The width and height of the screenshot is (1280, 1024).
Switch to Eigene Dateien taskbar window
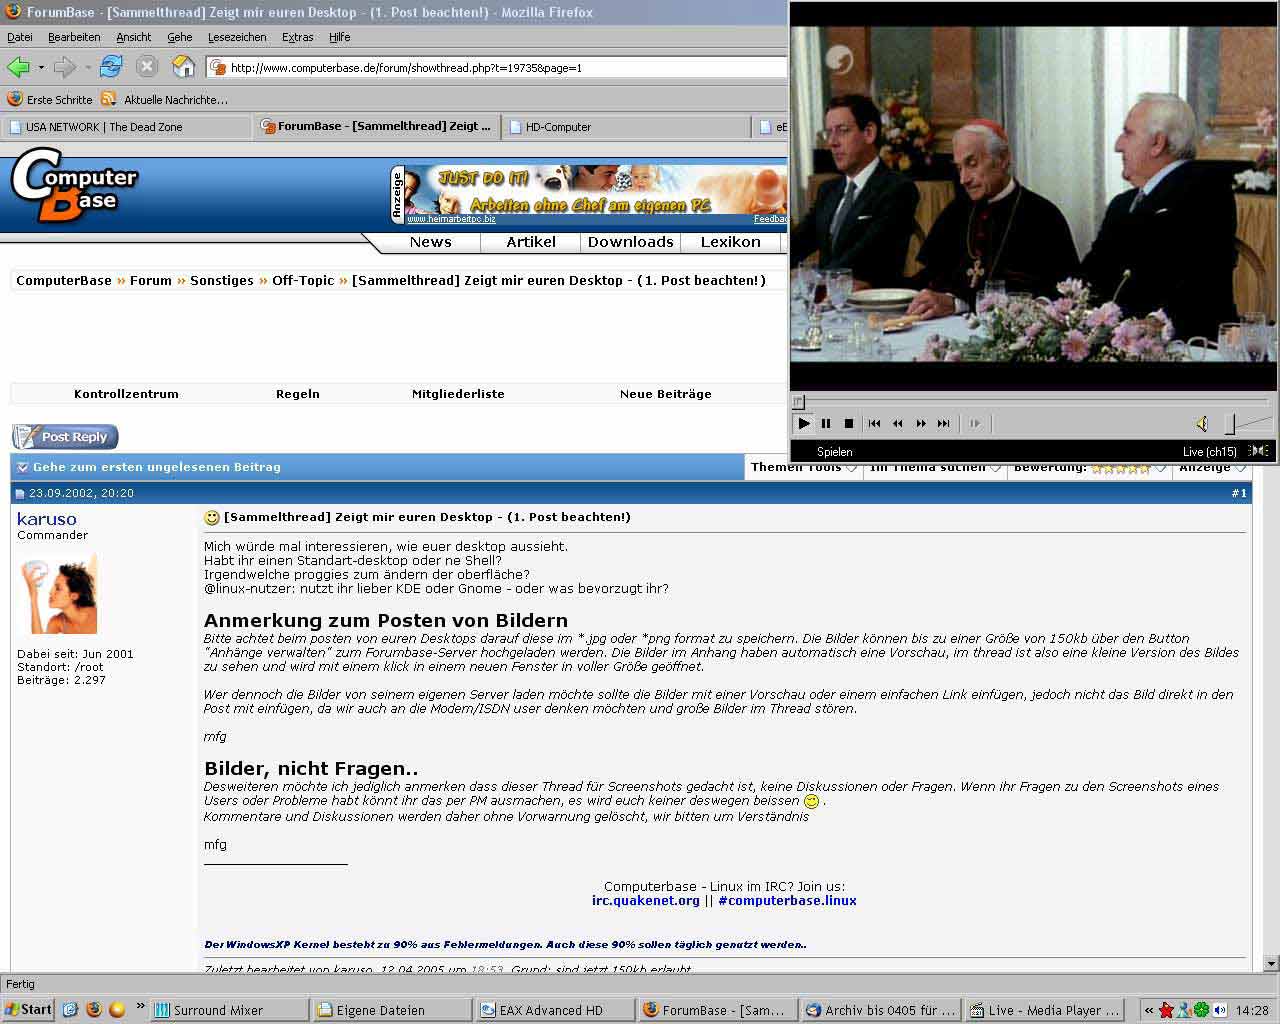[392, 1010]
